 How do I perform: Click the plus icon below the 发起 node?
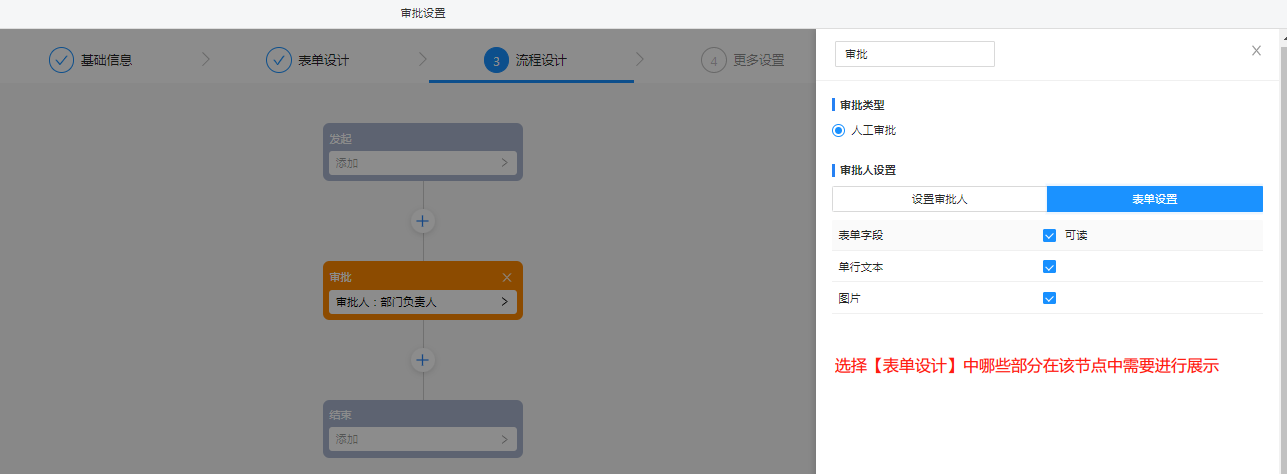point(423,221)
